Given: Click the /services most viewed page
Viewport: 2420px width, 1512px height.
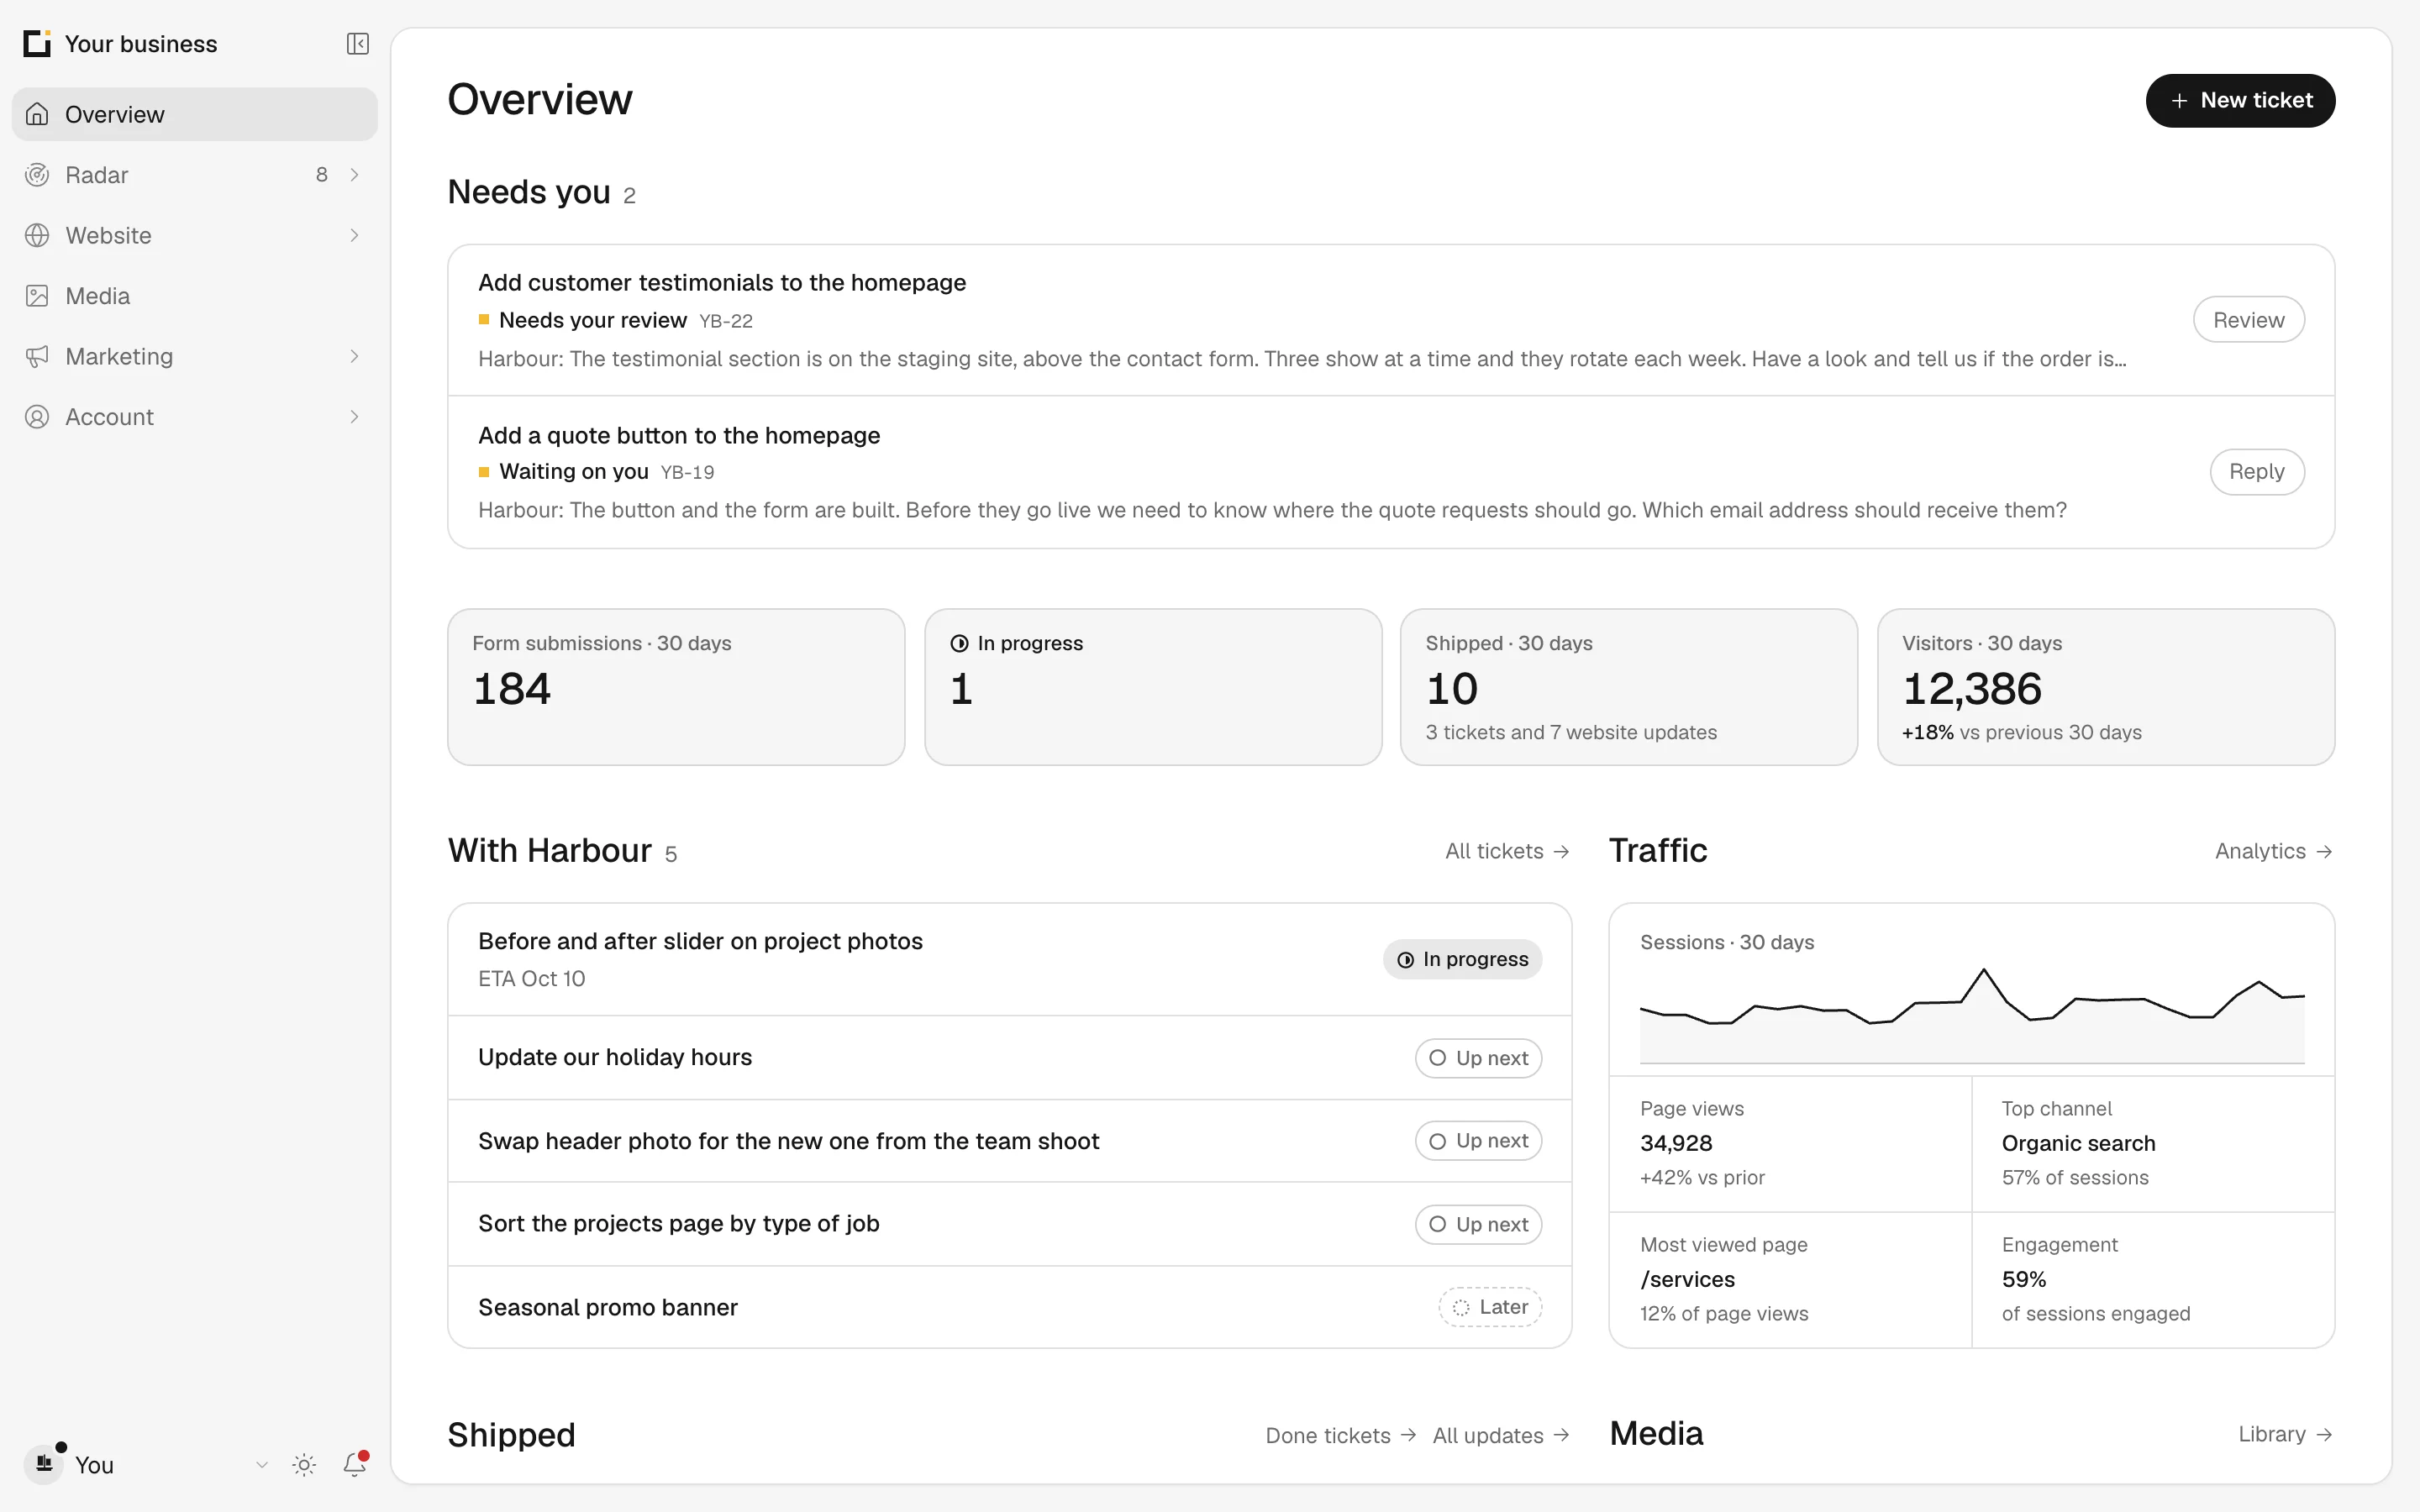Looking at the screenshot, I should [1687, 1280].
